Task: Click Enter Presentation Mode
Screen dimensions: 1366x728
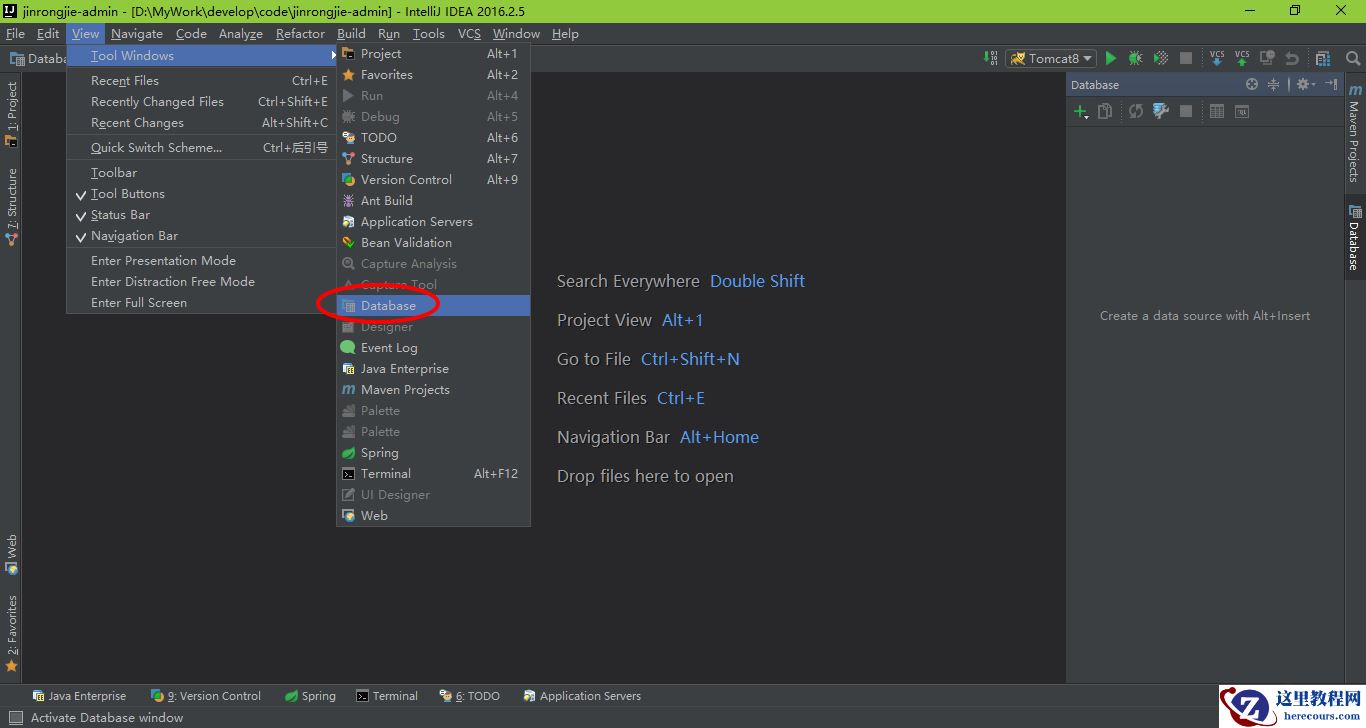Action: point(163,261)
